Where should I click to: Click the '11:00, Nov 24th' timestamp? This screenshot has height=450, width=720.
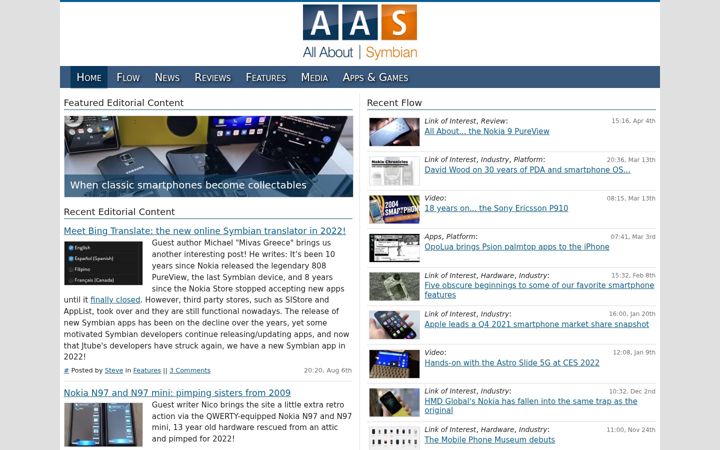[x=631, y=430]
